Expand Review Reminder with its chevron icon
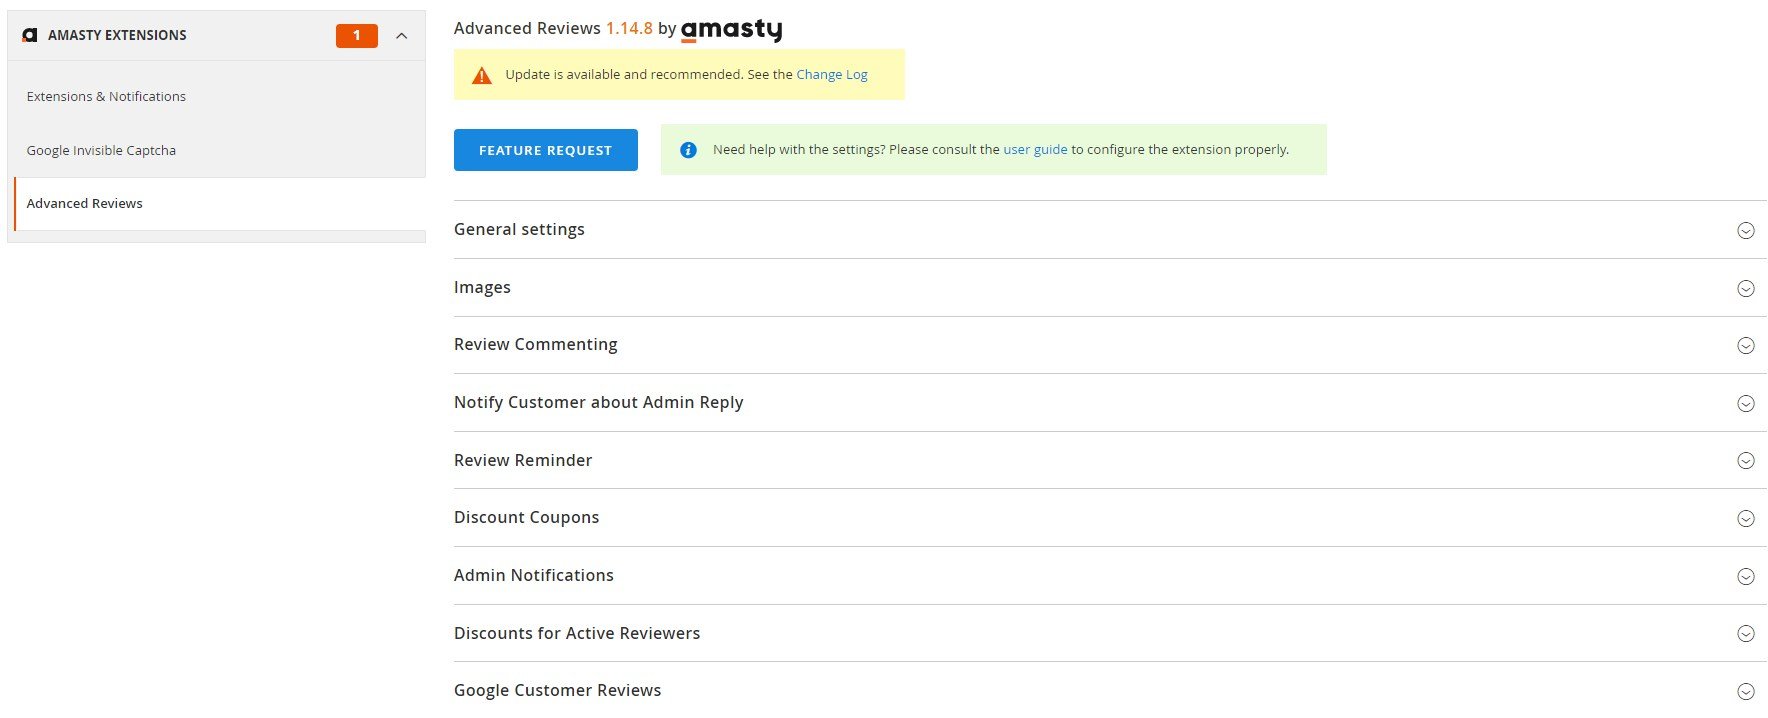Screen dimensions: 1768x718 click(1746, 460)
